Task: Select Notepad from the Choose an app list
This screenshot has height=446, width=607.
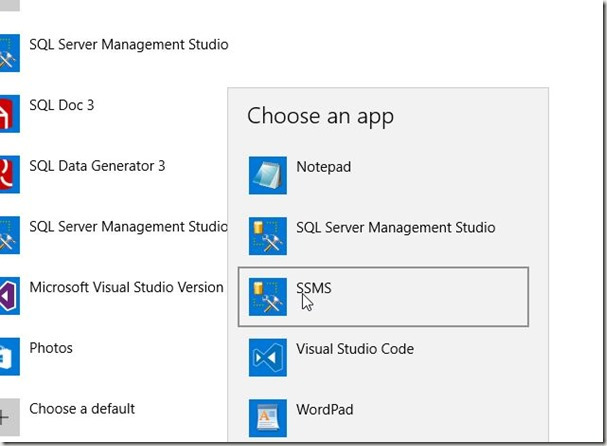Action: coord(323,167)
